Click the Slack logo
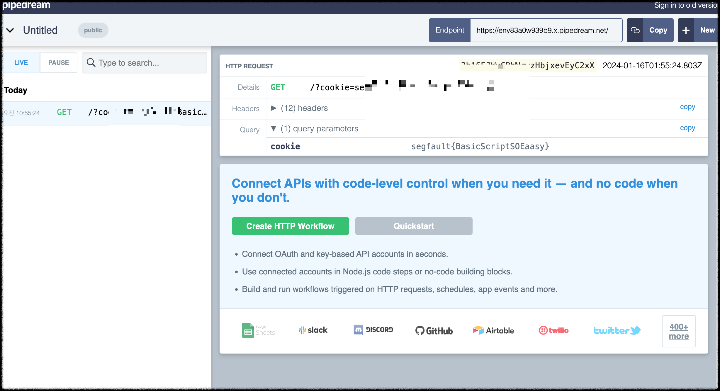The width and height of the screenshot is (720, 391). [313, 330]
